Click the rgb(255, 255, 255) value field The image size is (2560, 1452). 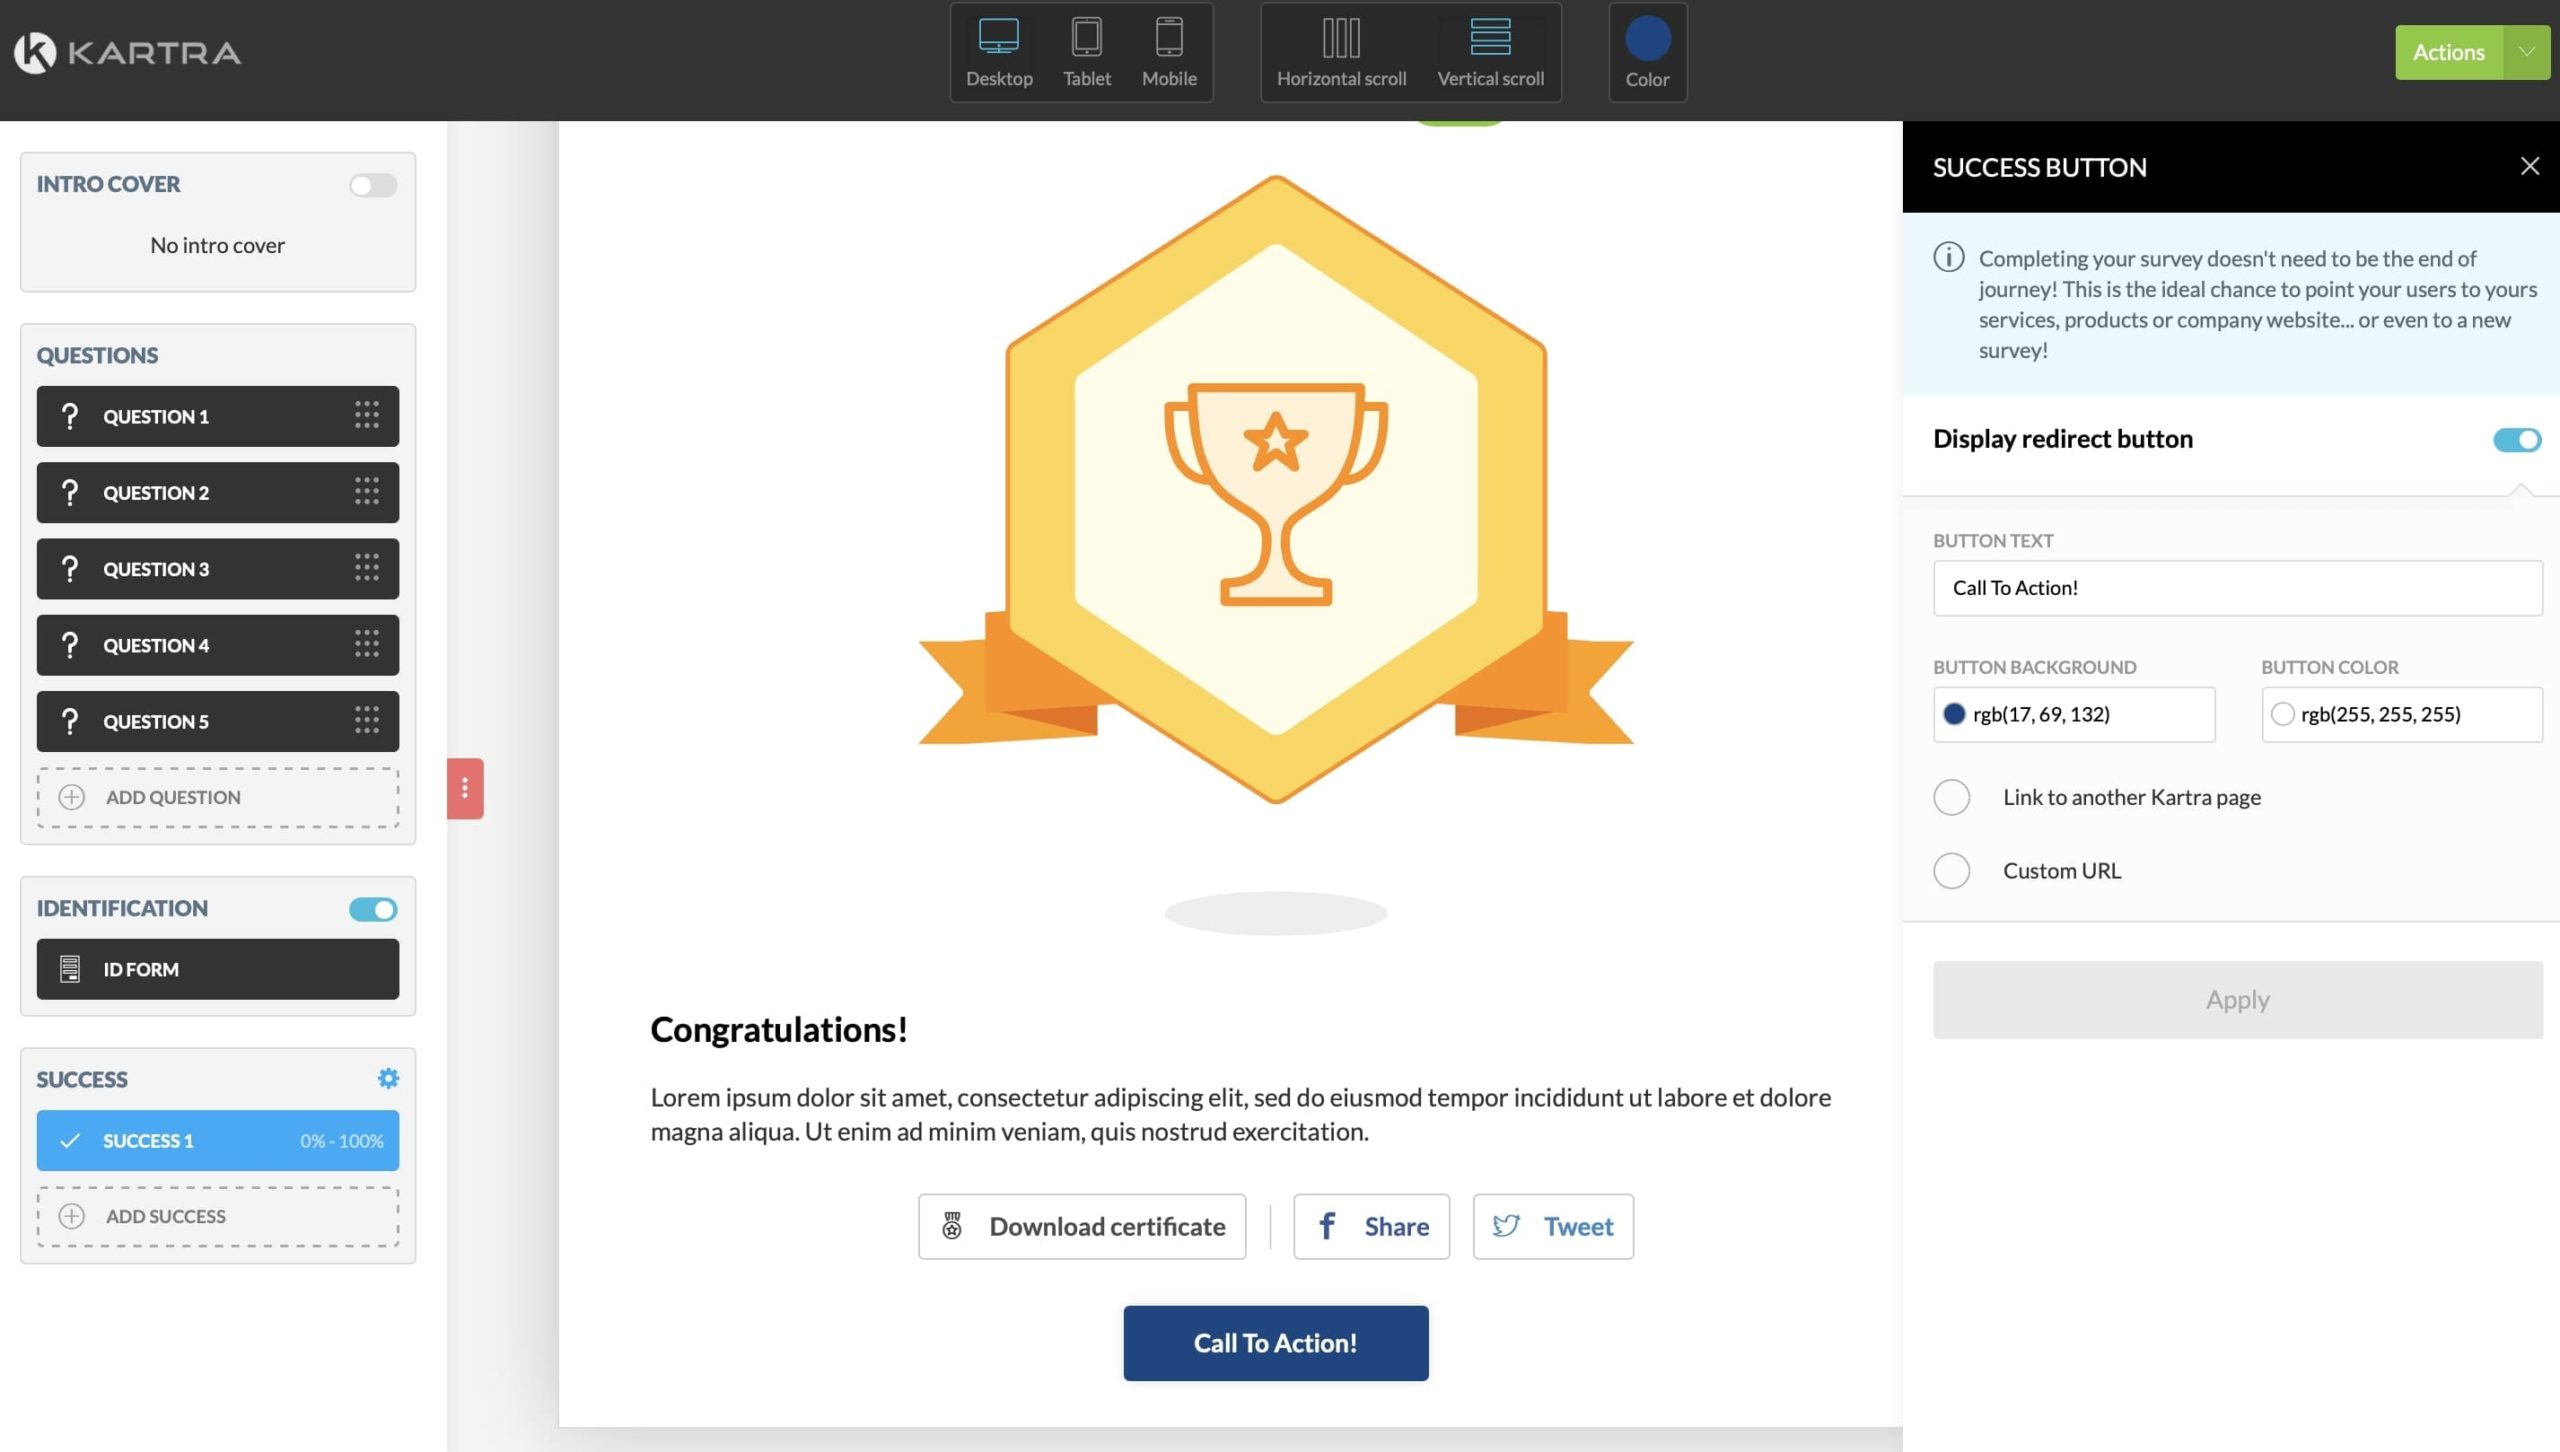coord(2402,714)
